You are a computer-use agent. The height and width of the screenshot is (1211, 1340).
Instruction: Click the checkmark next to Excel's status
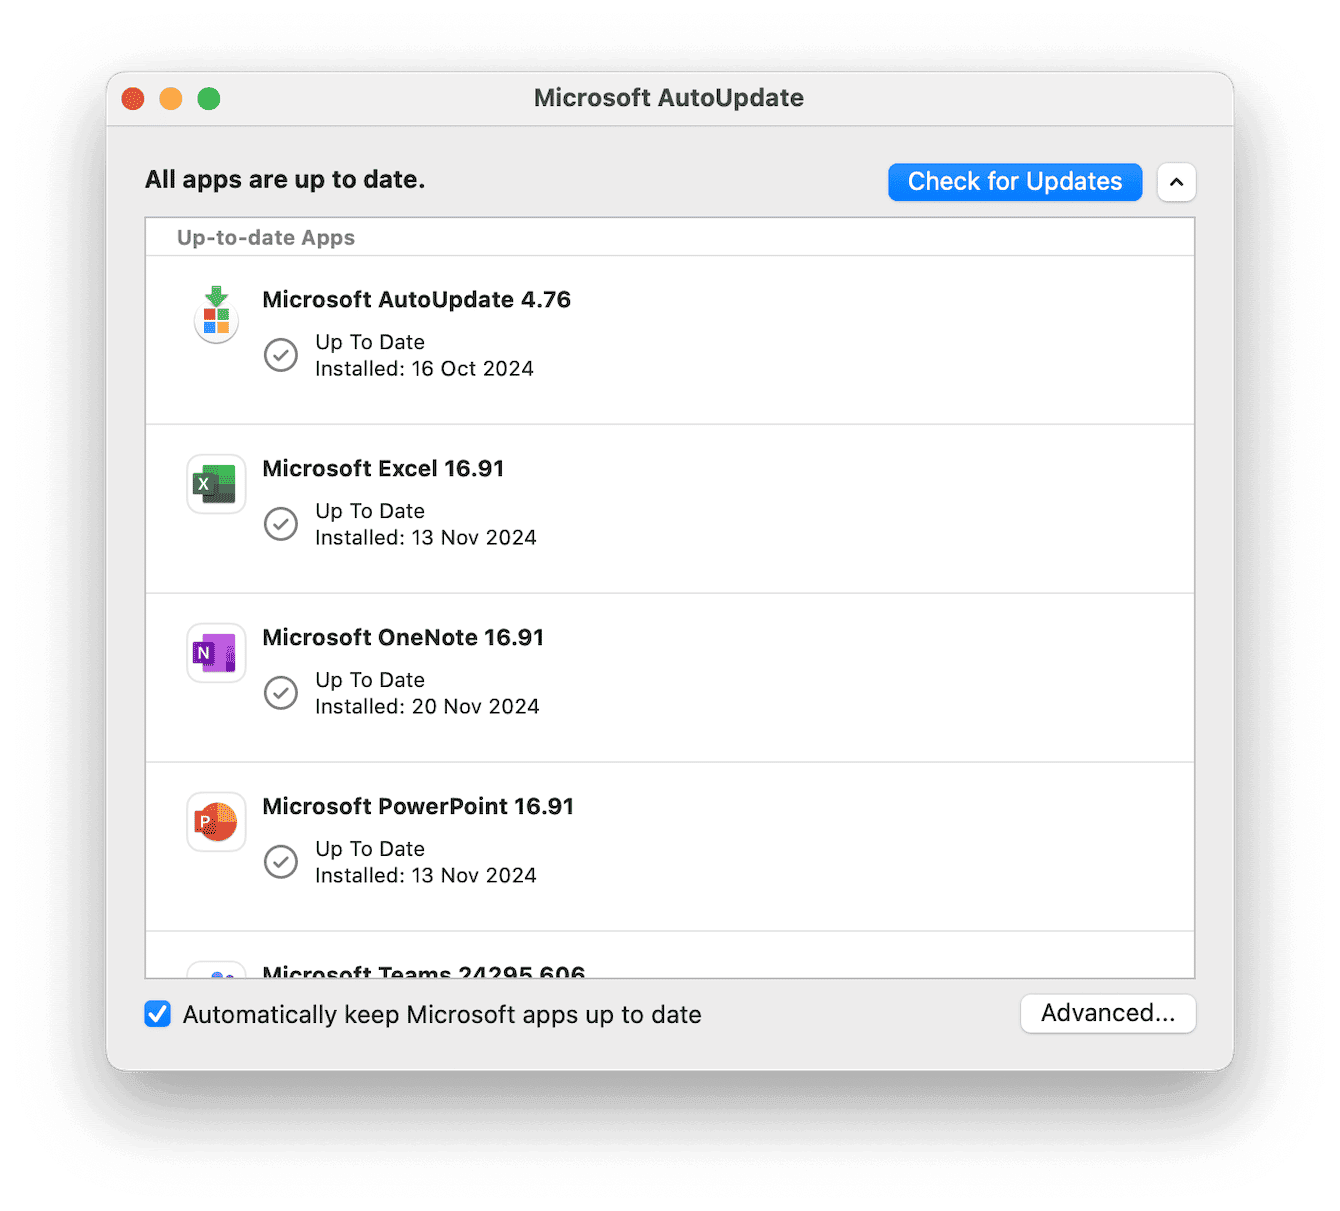(281, 524)
